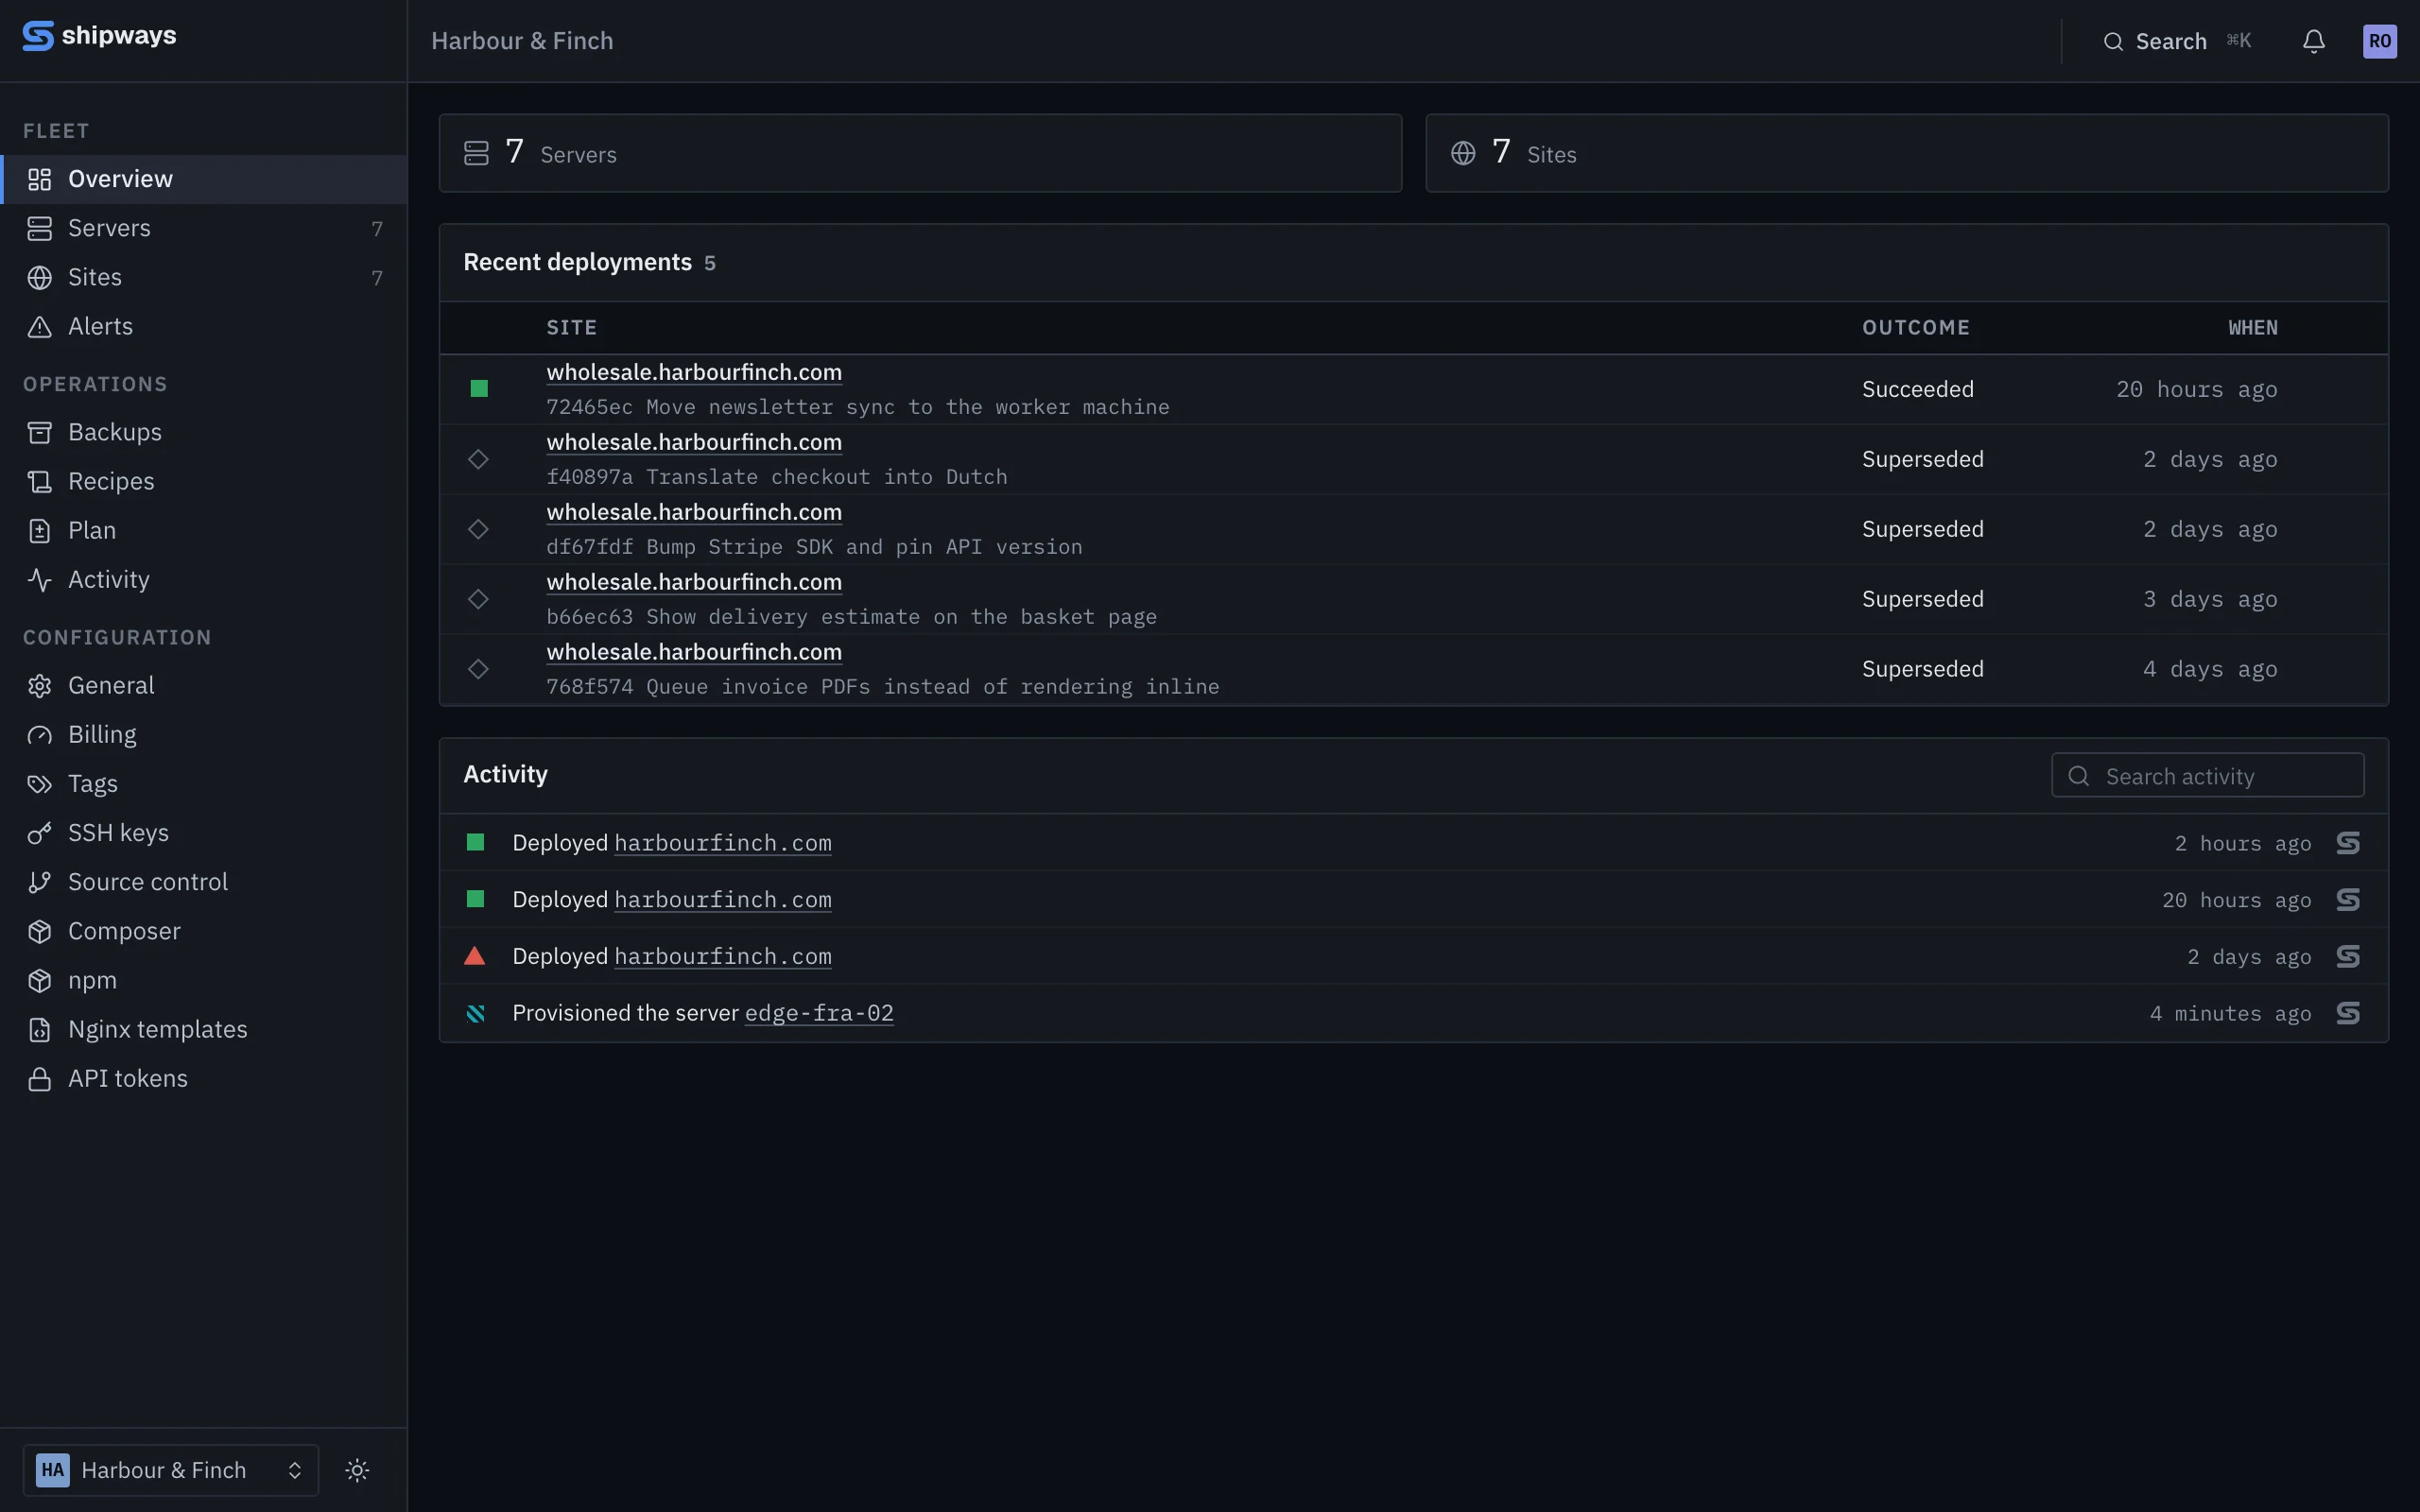
Task: Click the Recipes scroll icon
Action: [40, 481]
